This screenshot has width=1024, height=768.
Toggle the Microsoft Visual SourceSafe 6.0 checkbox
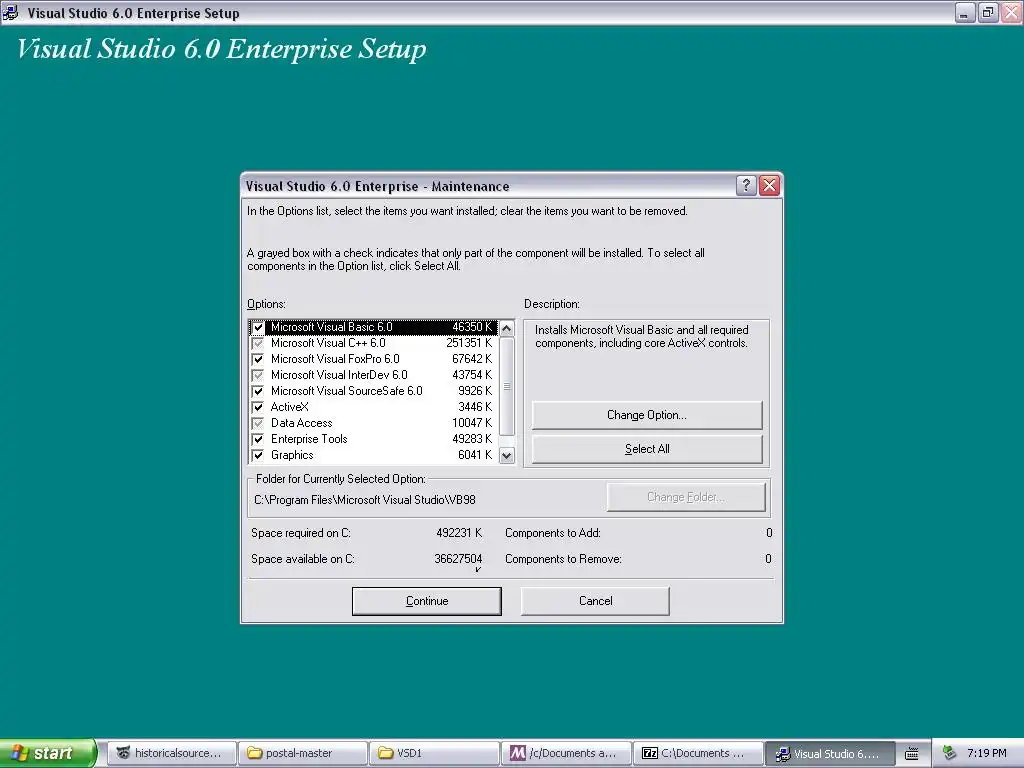[x=258, y=391]
